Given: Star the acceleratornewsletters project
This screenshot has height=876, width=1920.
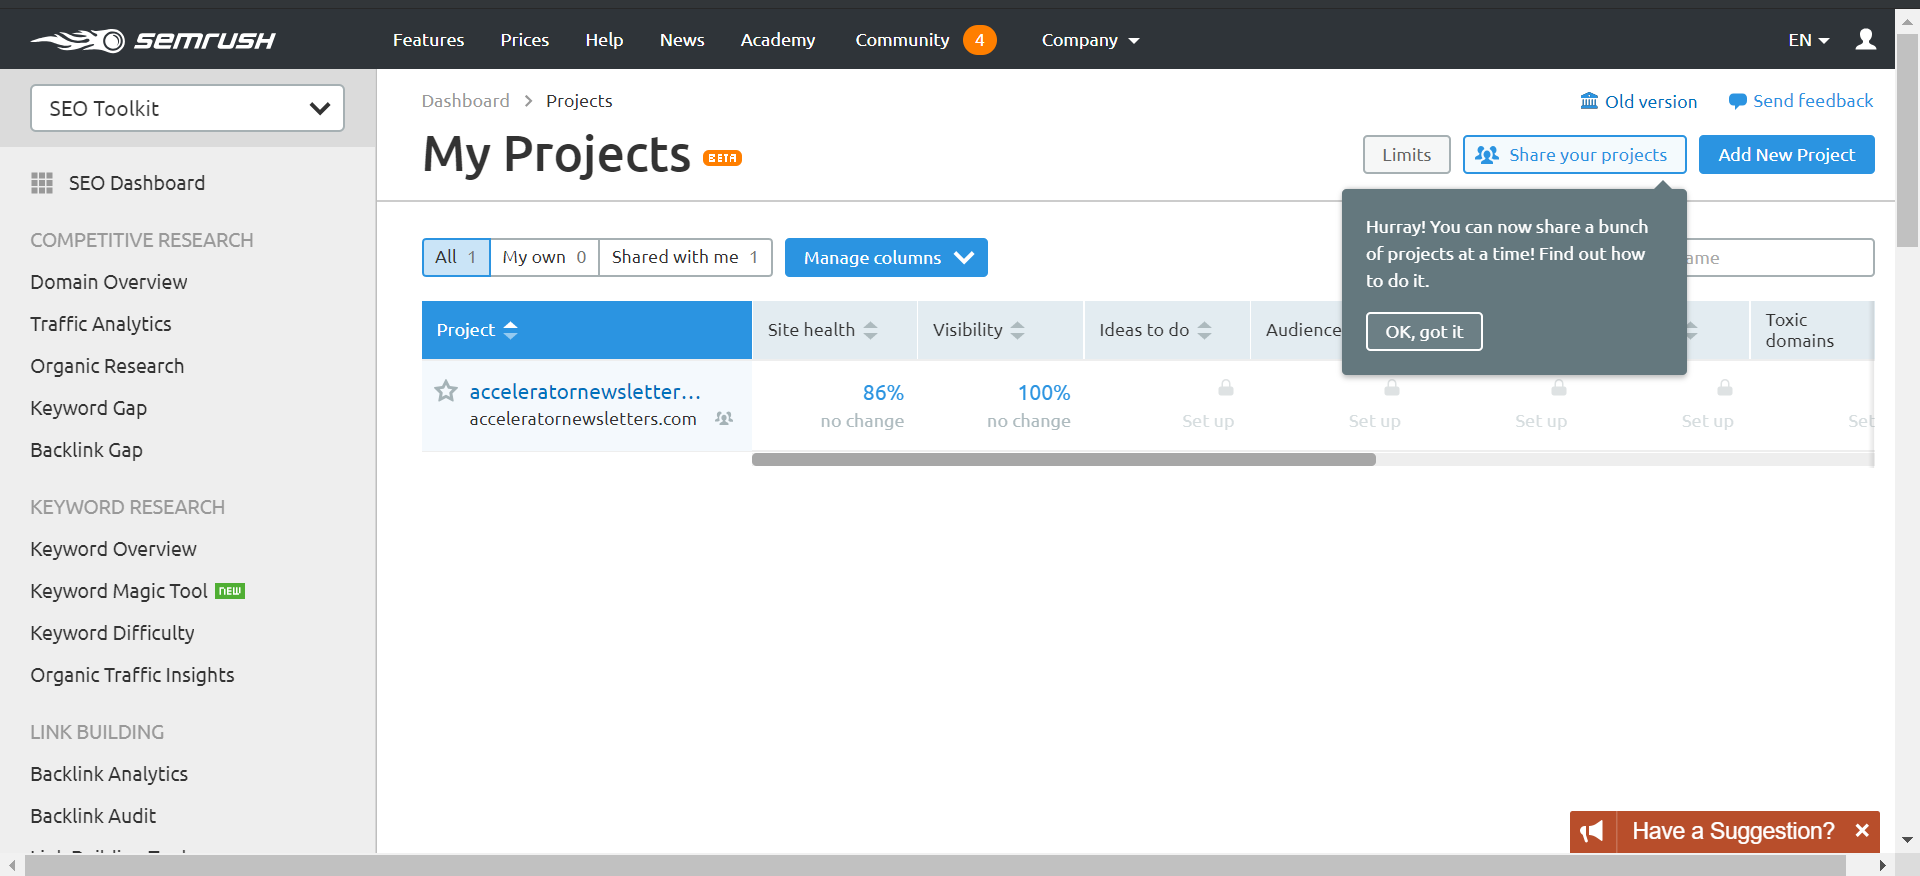Looking at the screenshot, I should (446, 391).
